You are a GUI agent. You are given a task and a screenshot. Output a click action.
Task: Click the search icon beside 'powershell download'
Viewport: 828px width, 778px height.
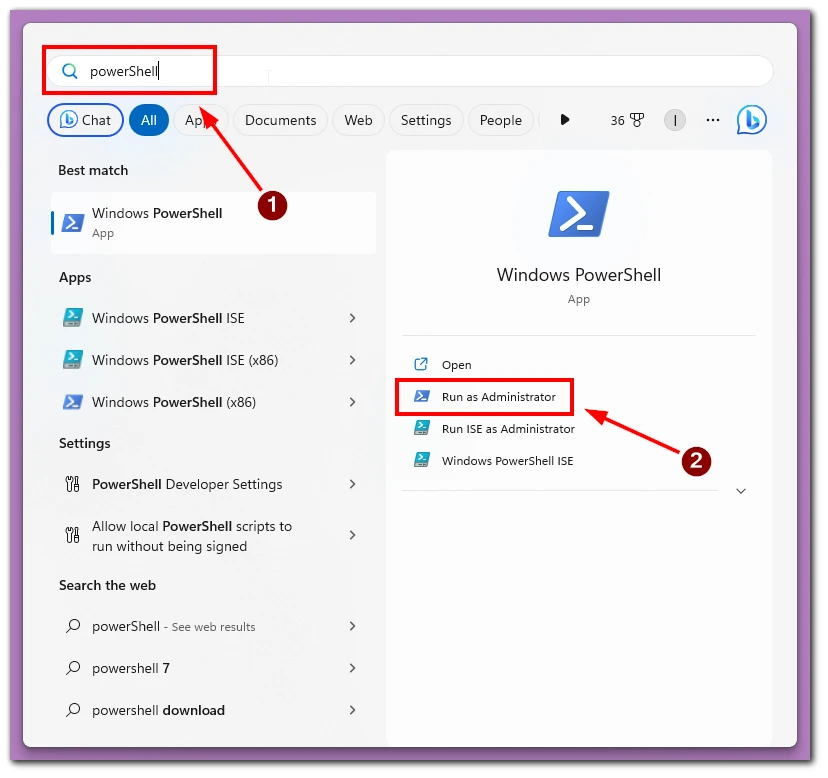tap(73, 710)
